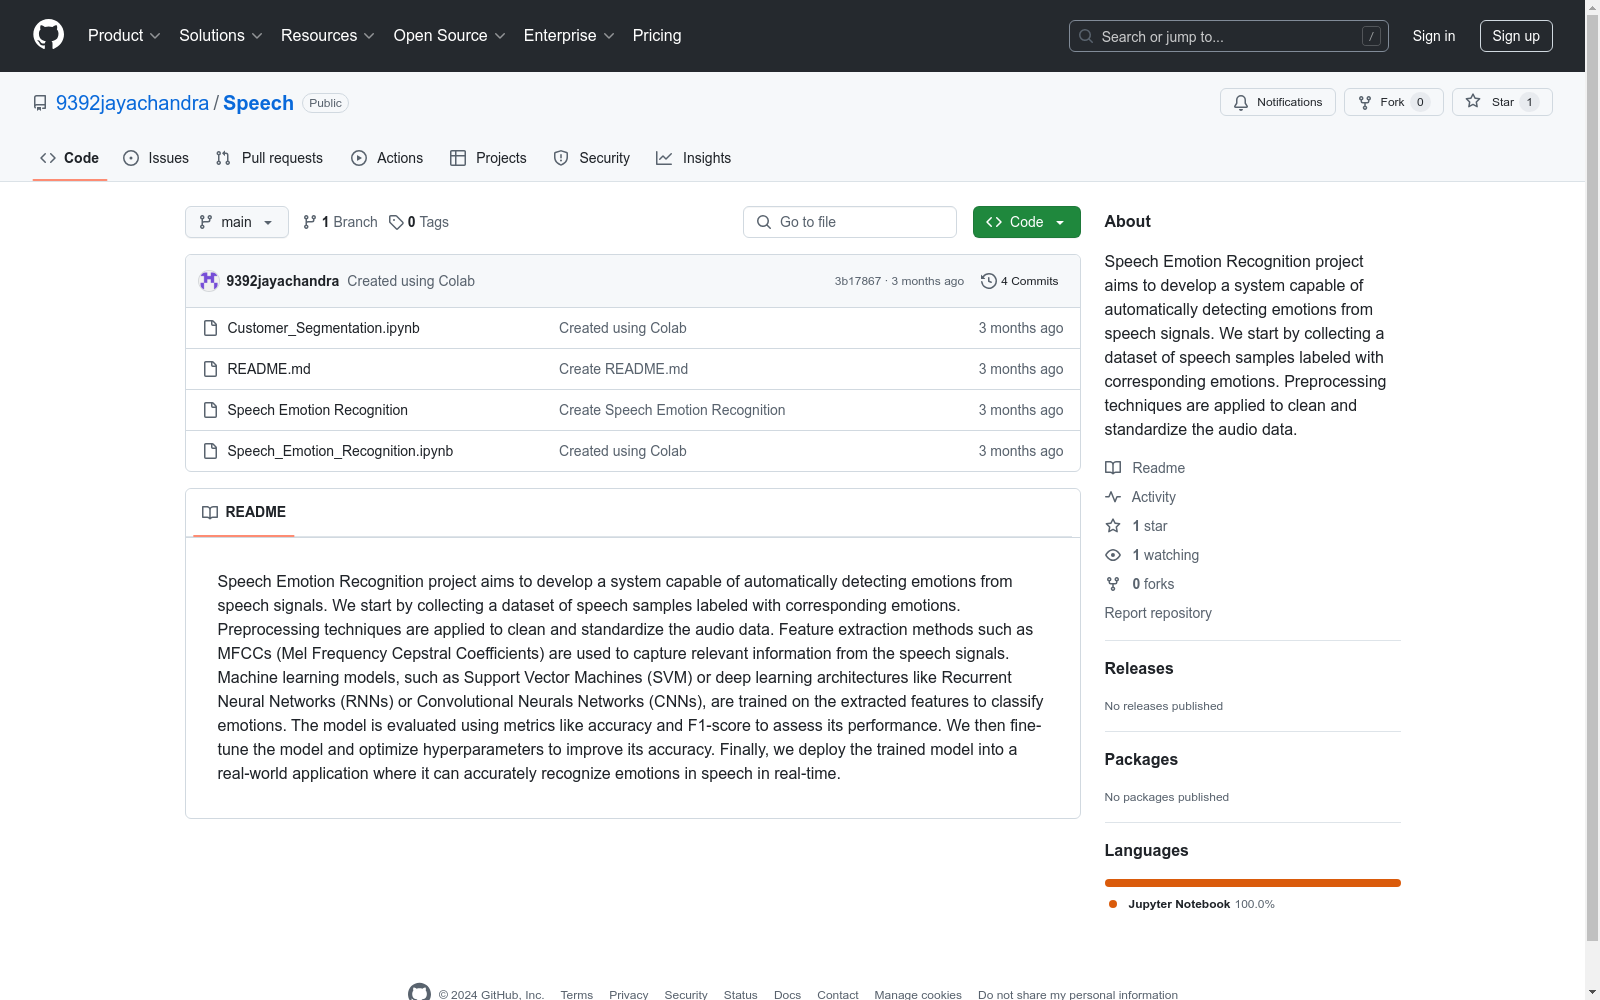Click the file icon for Customer_Segmentation.ipynb
The height and width of the screenshot is (1000, 1600).
(x=210, y=328)
